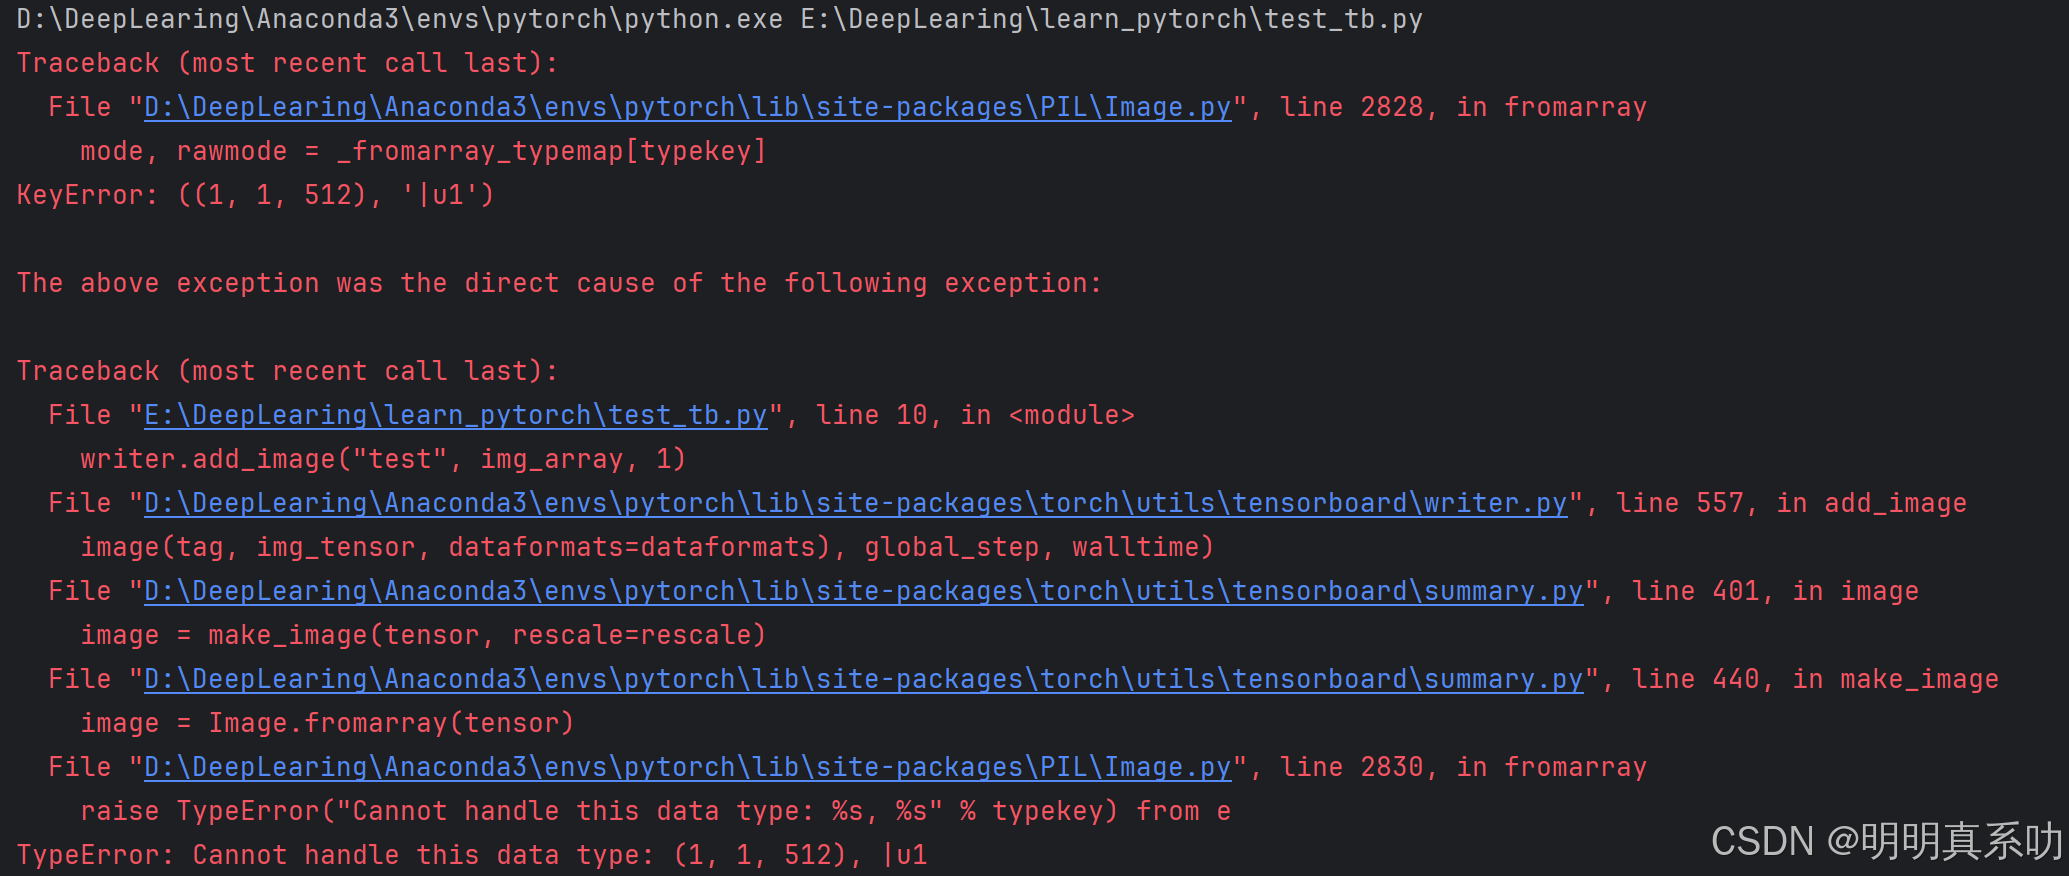Click the python.exe run command line
This screenshot has height=876, width=2069.
tap(720, 19)
